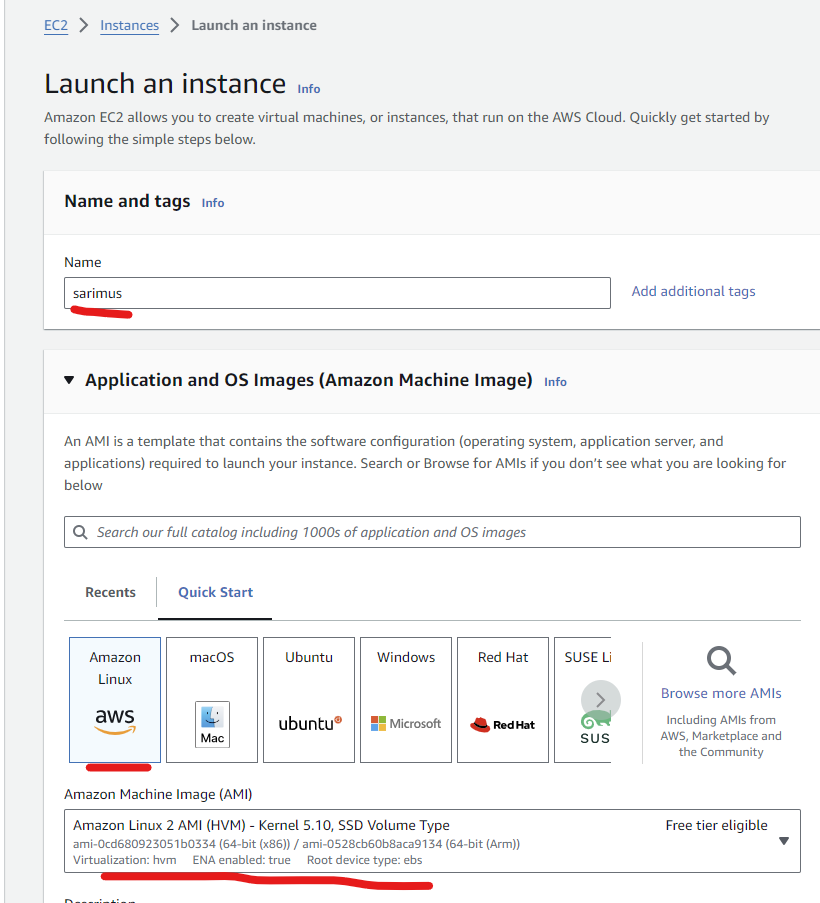Collapse the Application and OS Images section
Screen dimensions: 820x903
[x=69, y=380]
